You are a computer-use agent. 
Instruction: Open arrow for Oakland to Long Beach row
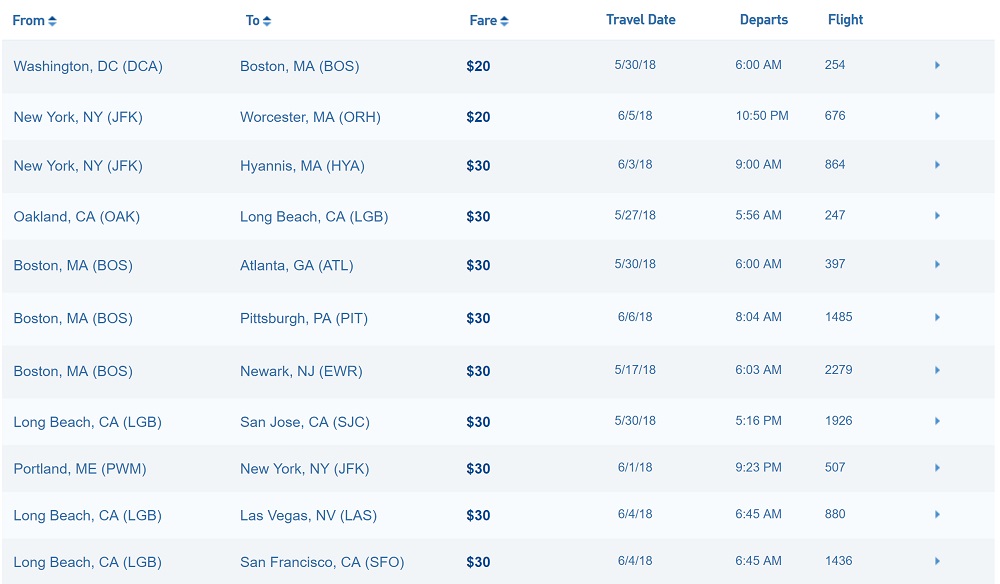[937, 216]
